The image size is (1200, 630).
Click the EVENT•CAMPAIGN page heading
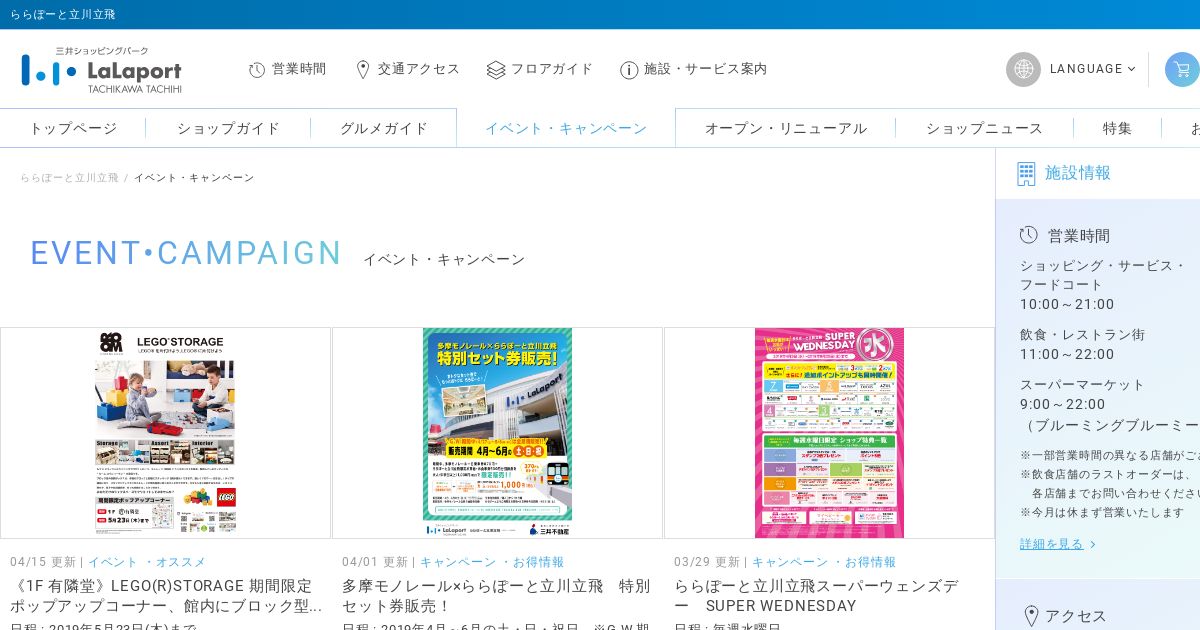coord(186,253)
